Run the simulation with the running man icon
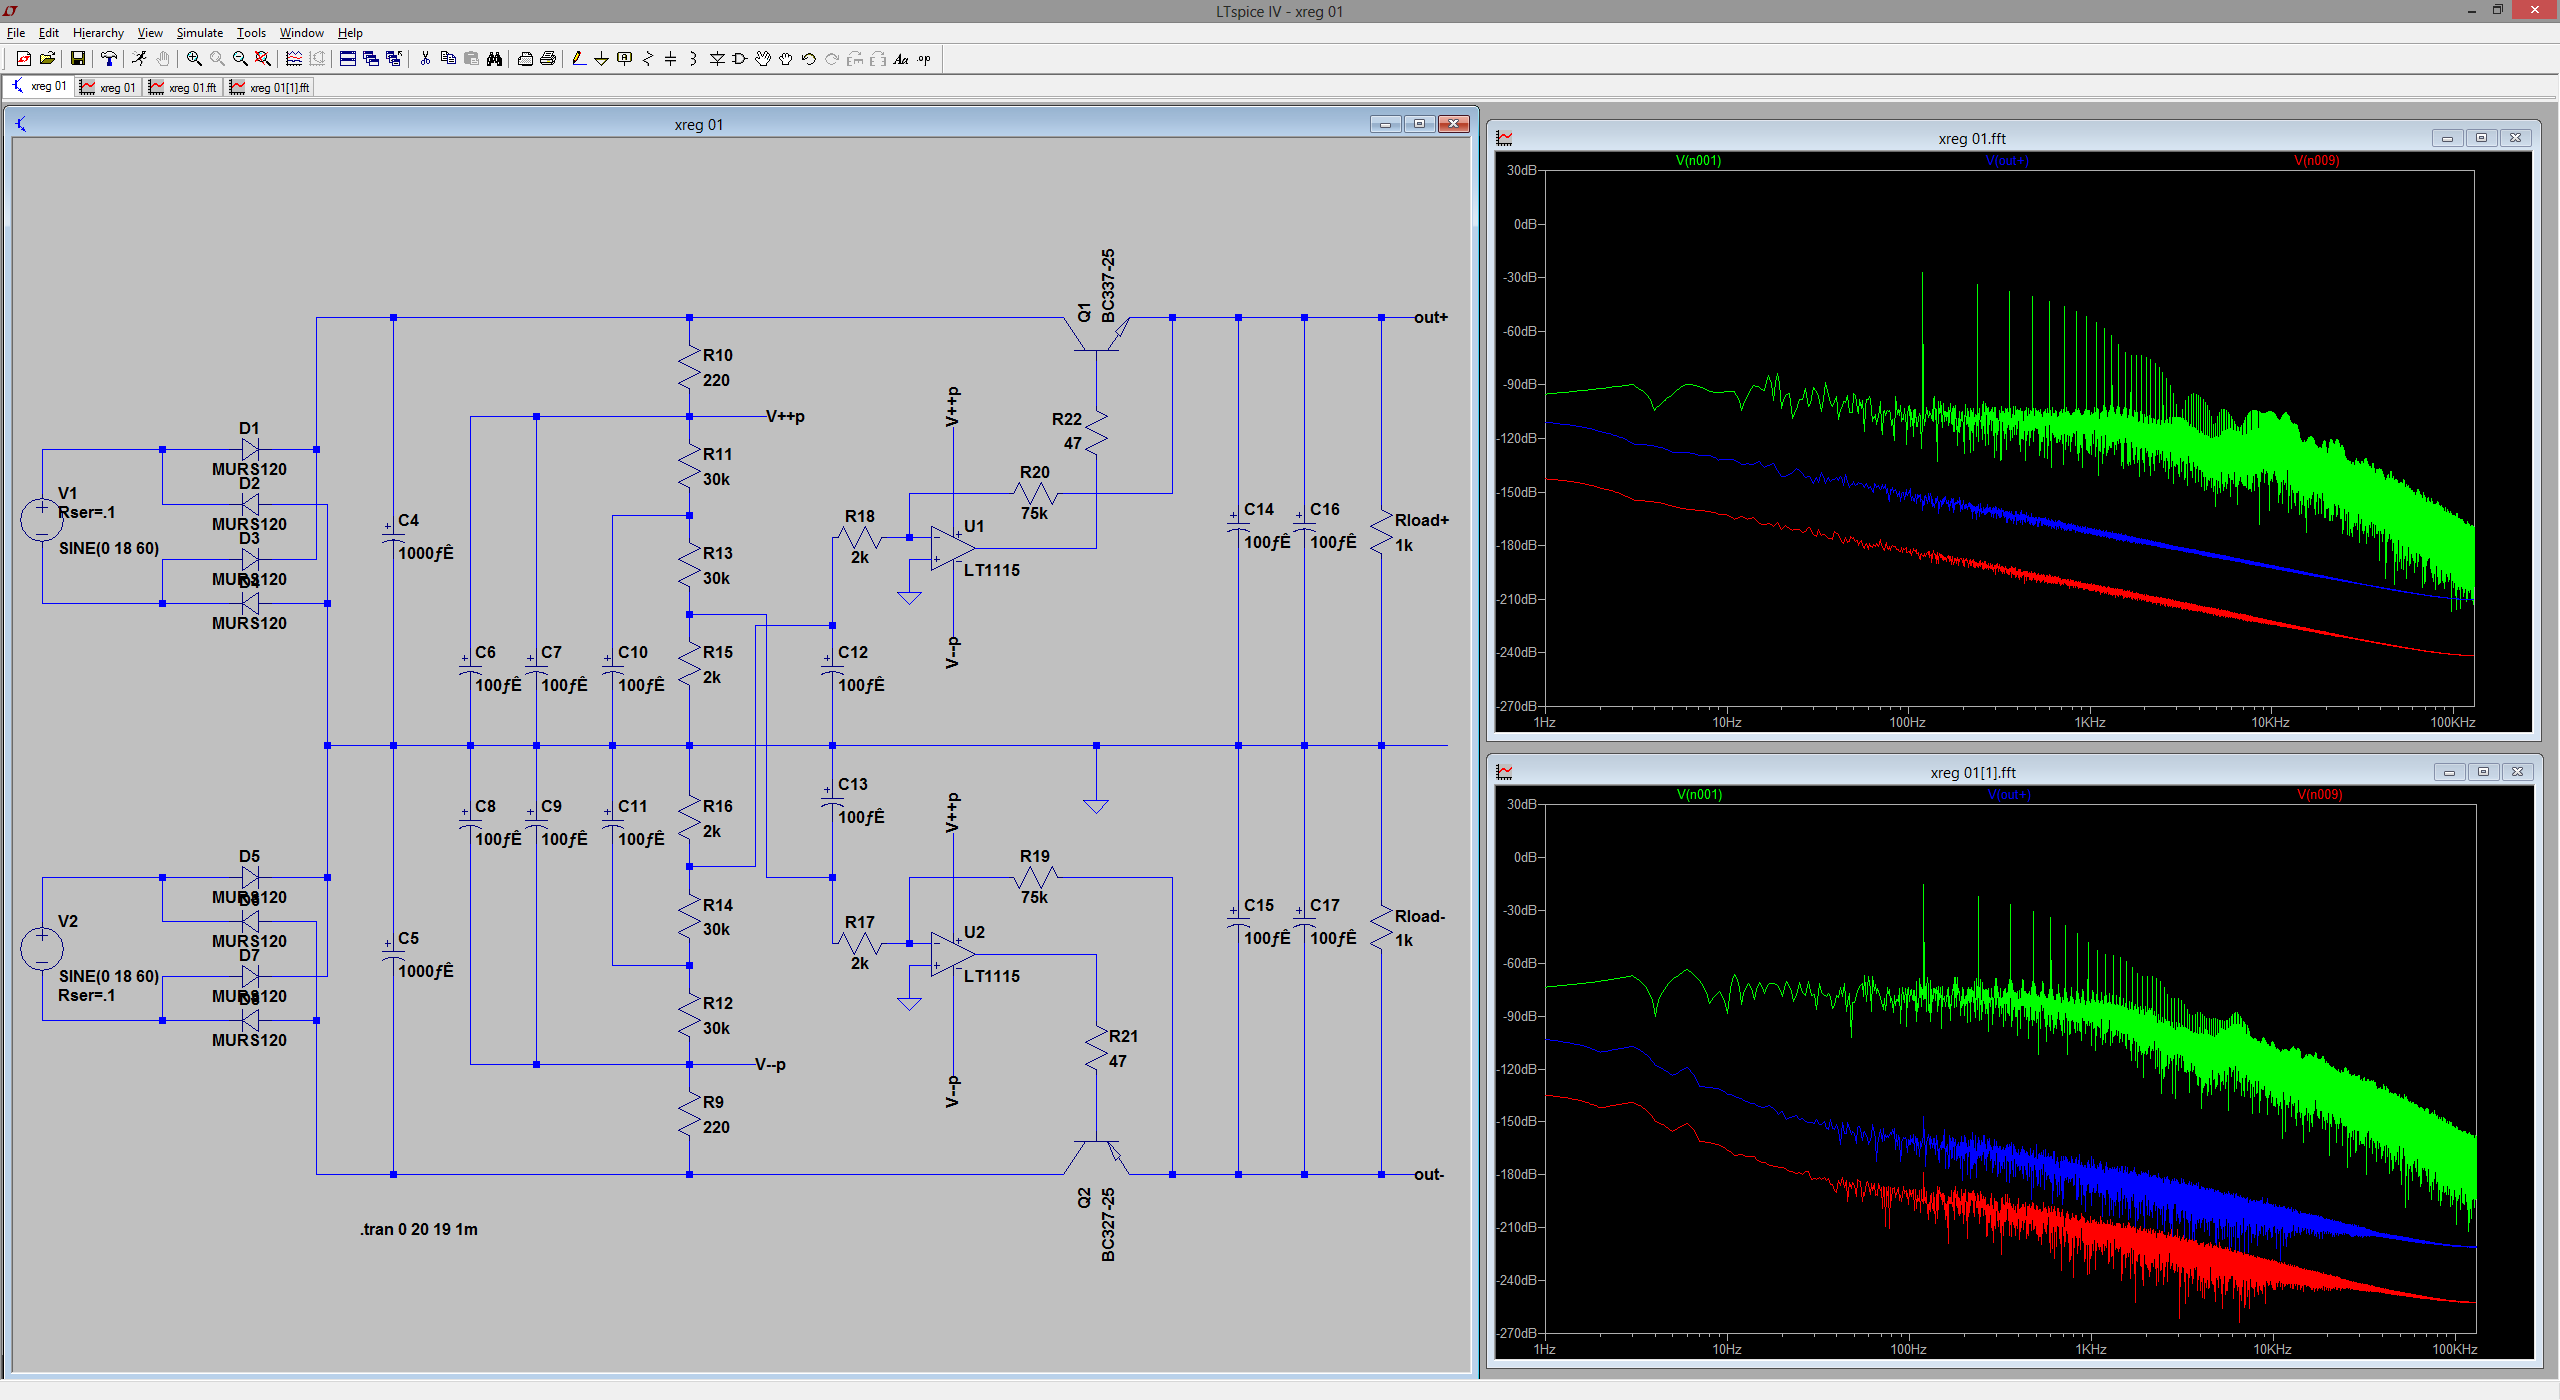 pos(139,59)
